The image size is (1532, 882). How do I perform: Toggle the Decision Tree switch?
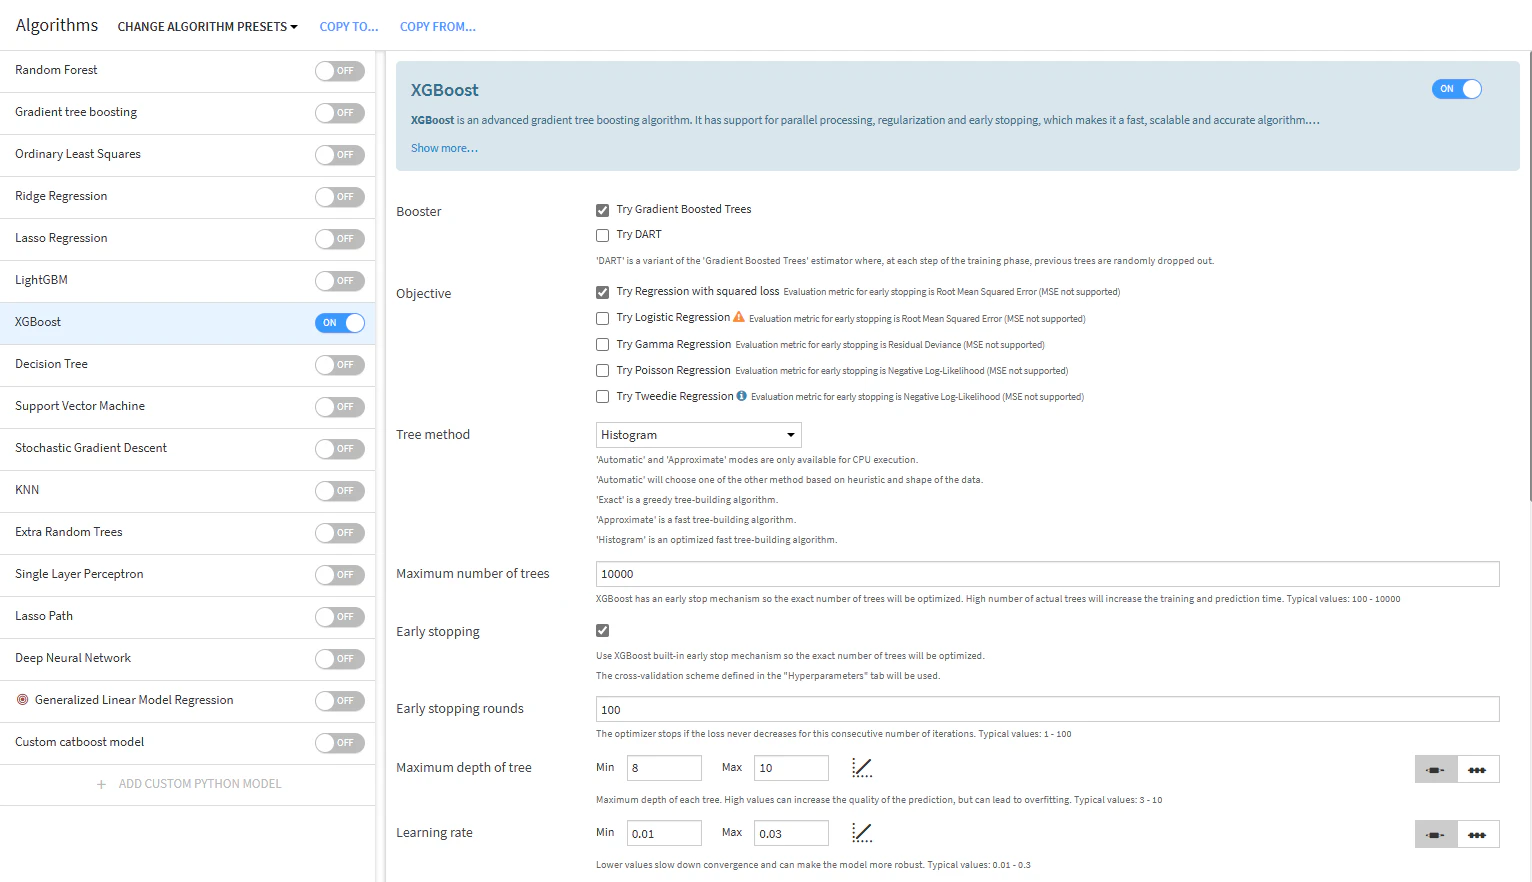[340, 365]
